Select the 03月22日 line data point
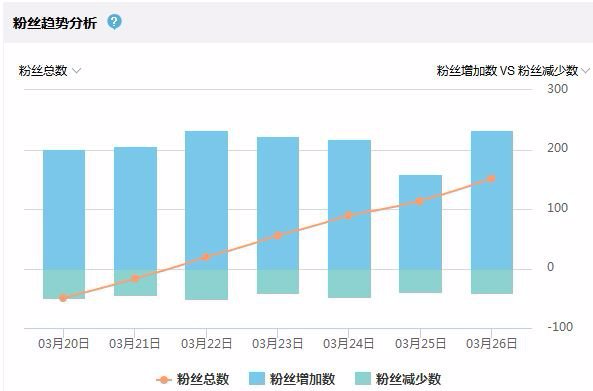Image resolution: width=593 pixels, height=391 pixels. pos(206,257)
